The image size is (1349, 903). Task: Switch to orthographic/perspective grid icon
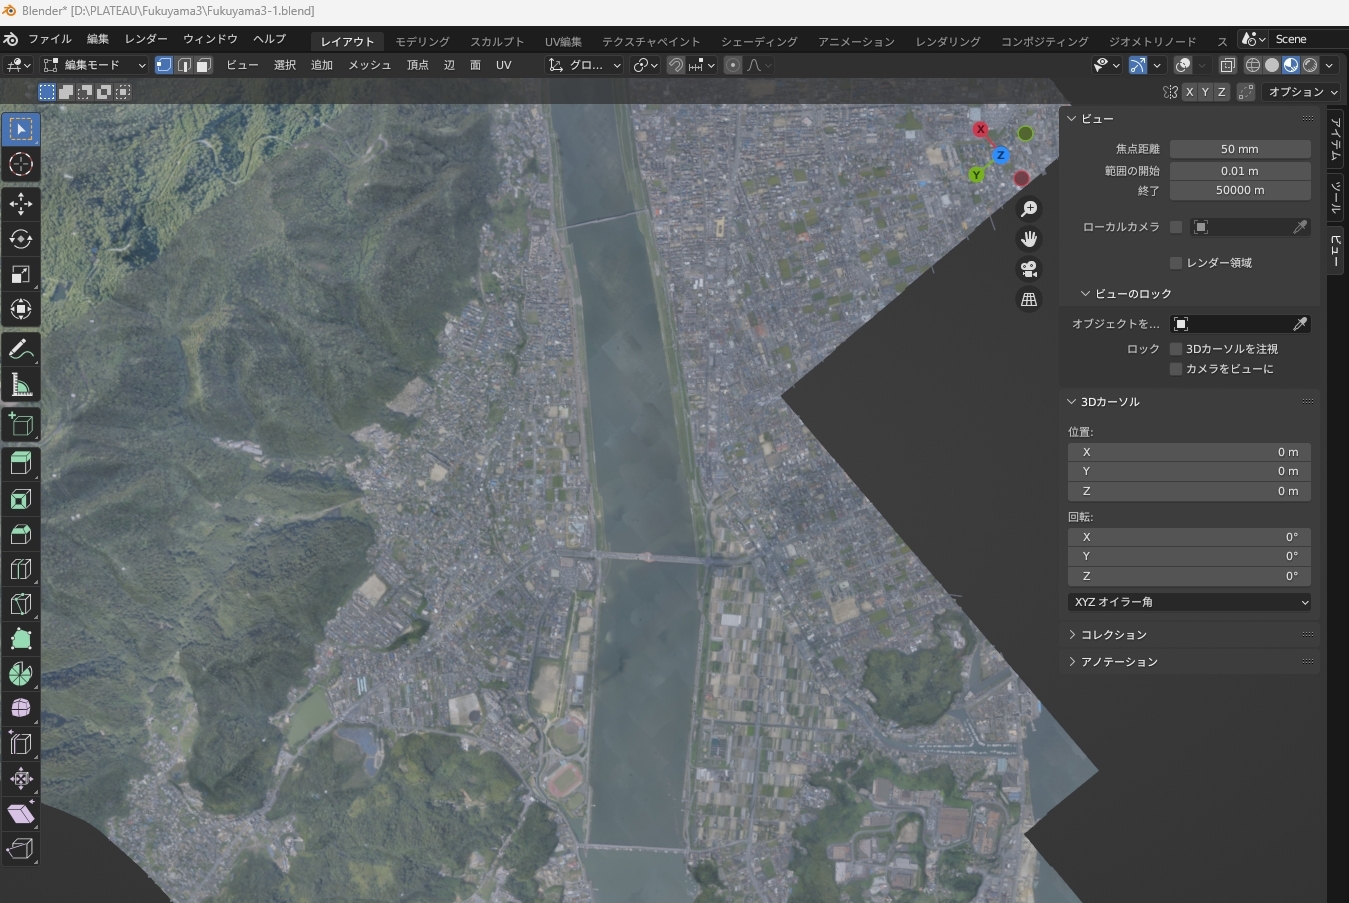tap(1029, 299)
